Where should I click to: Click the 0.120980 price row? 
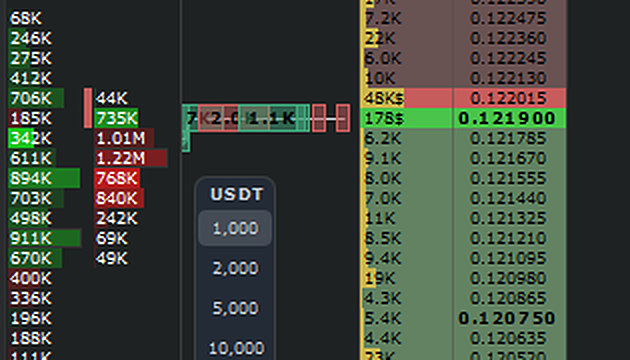tap(508, 278)
